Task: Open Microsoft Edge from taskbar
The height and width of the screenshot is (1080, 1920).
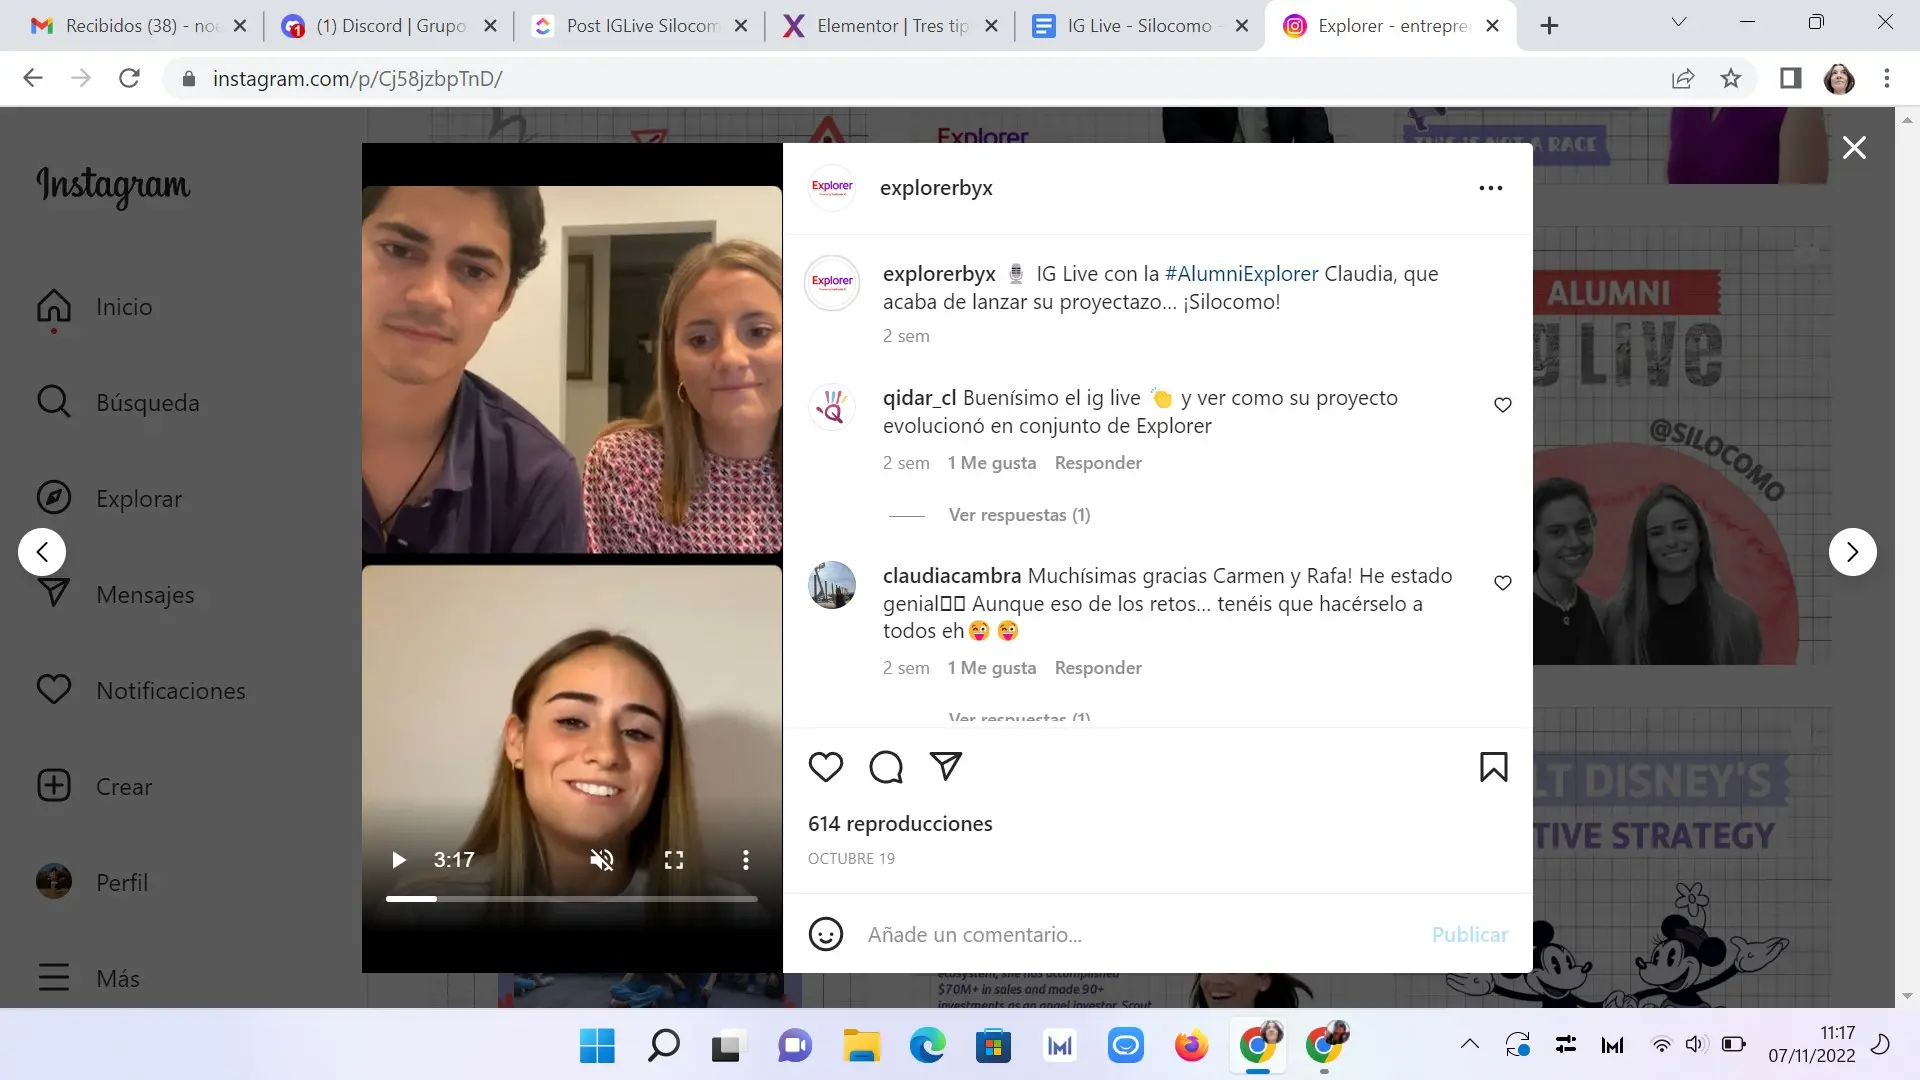Action: 927,1046
